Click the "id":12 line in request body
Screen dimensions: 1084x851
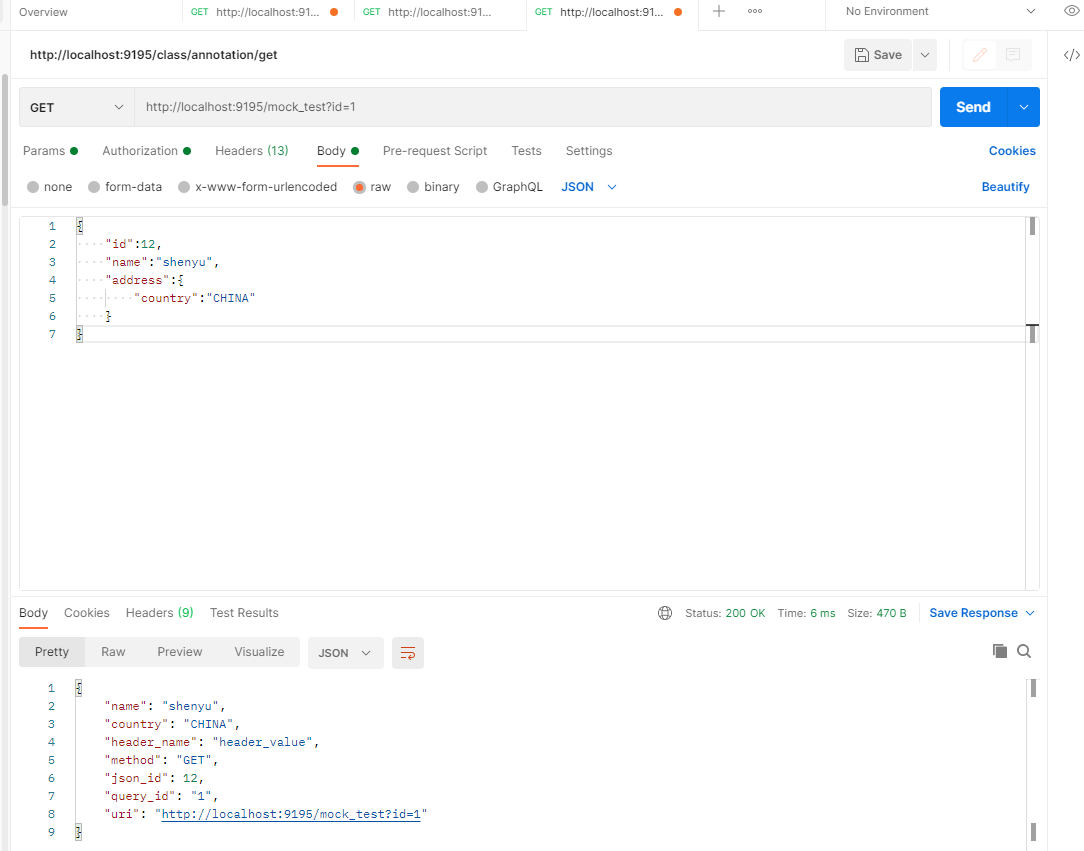coord(133,245)
